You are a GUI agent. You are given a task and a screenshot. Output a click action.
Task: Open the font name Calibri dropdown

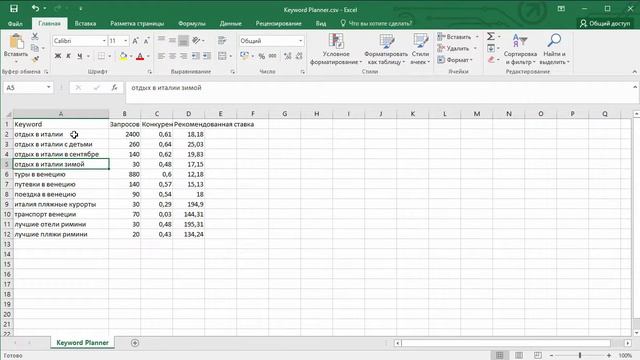click(x=104, y=41)
